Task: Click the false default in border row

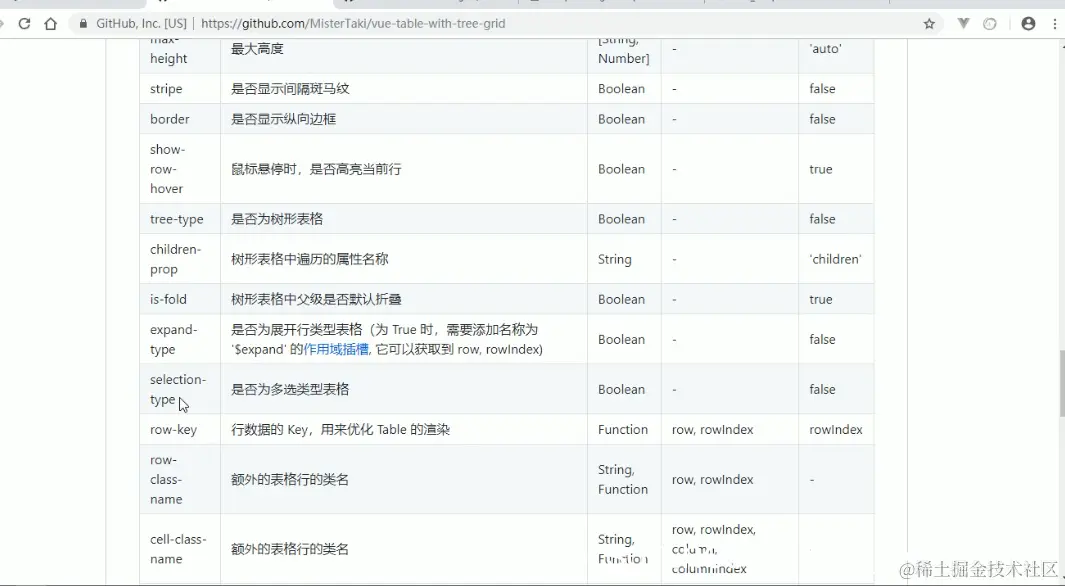Action: click(x=822, y=119)
